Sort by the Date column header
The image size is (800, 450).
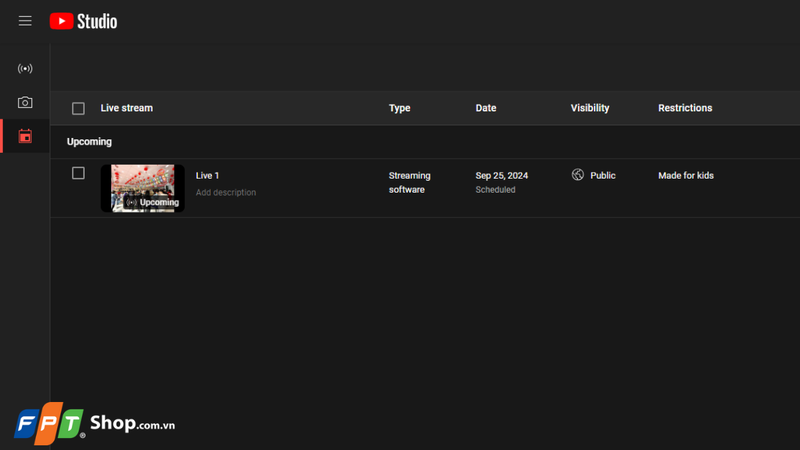486,108
